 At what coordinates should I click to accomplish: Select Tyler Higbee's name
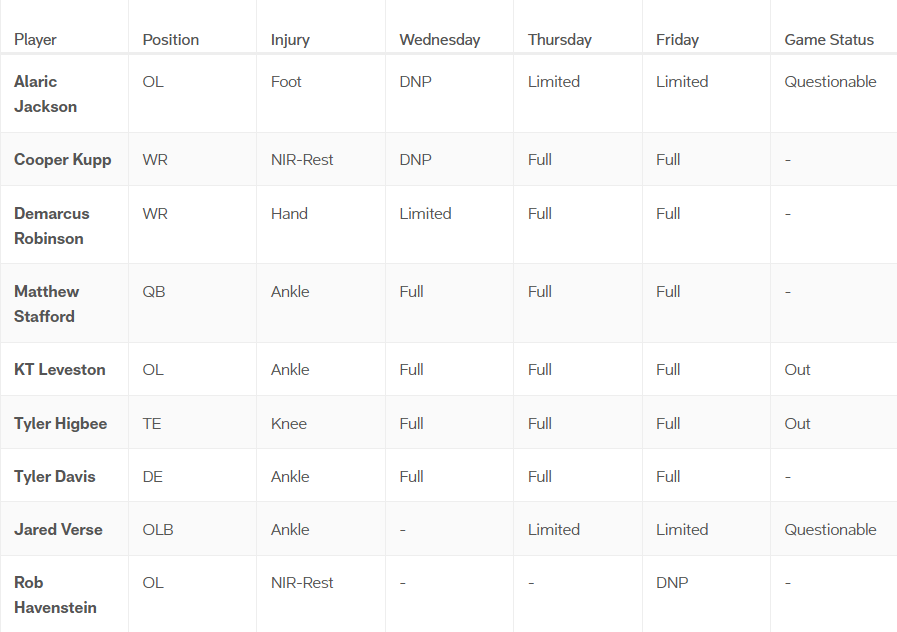click(60, 424)
